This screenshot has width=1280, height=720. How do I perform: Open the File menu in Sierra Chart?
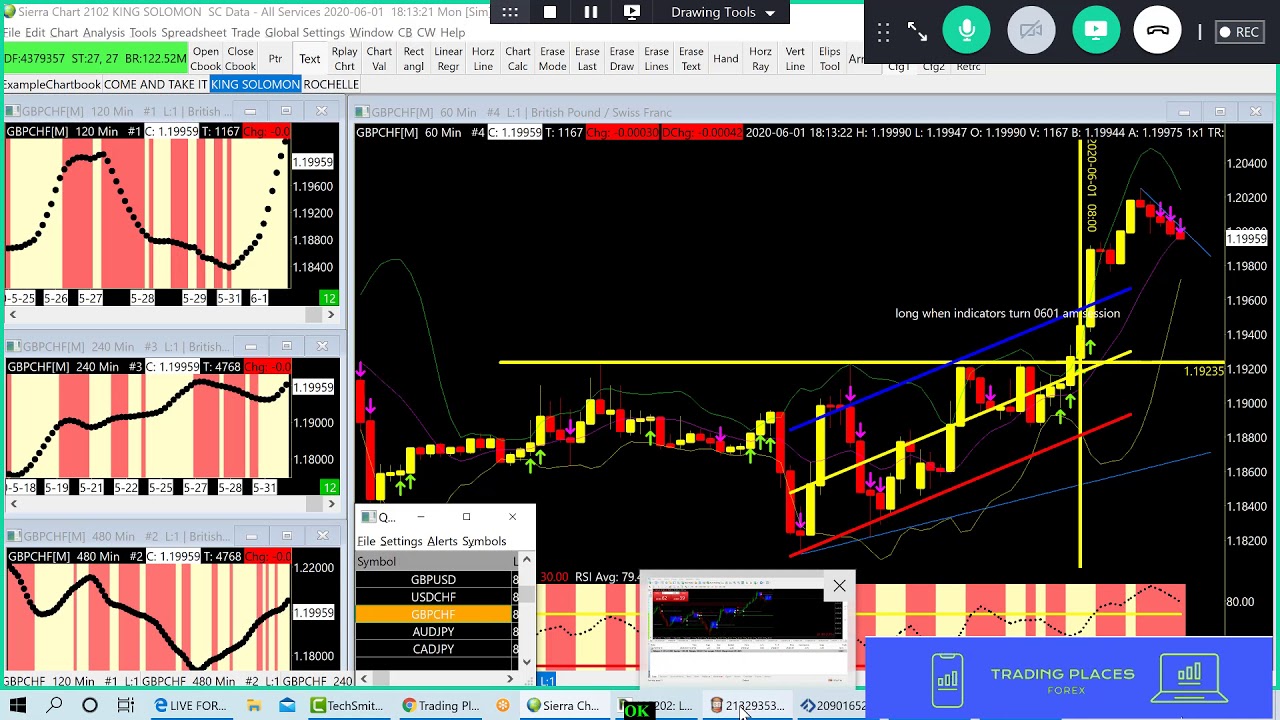click(11, 33)
